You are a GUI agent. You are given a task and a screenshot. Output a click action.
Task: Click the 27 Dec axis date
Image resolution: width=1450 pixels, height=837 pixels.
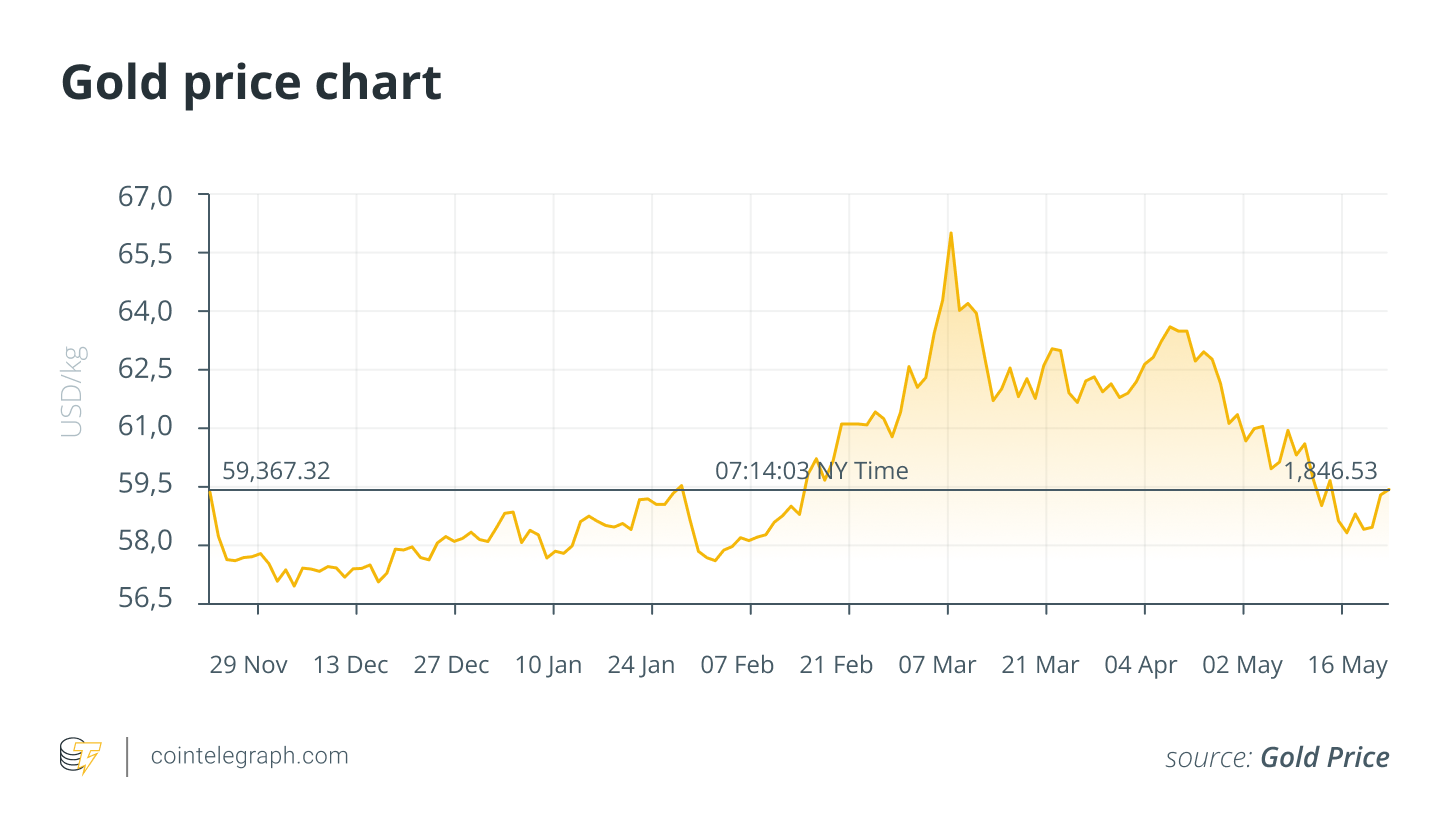pos(451,665)
